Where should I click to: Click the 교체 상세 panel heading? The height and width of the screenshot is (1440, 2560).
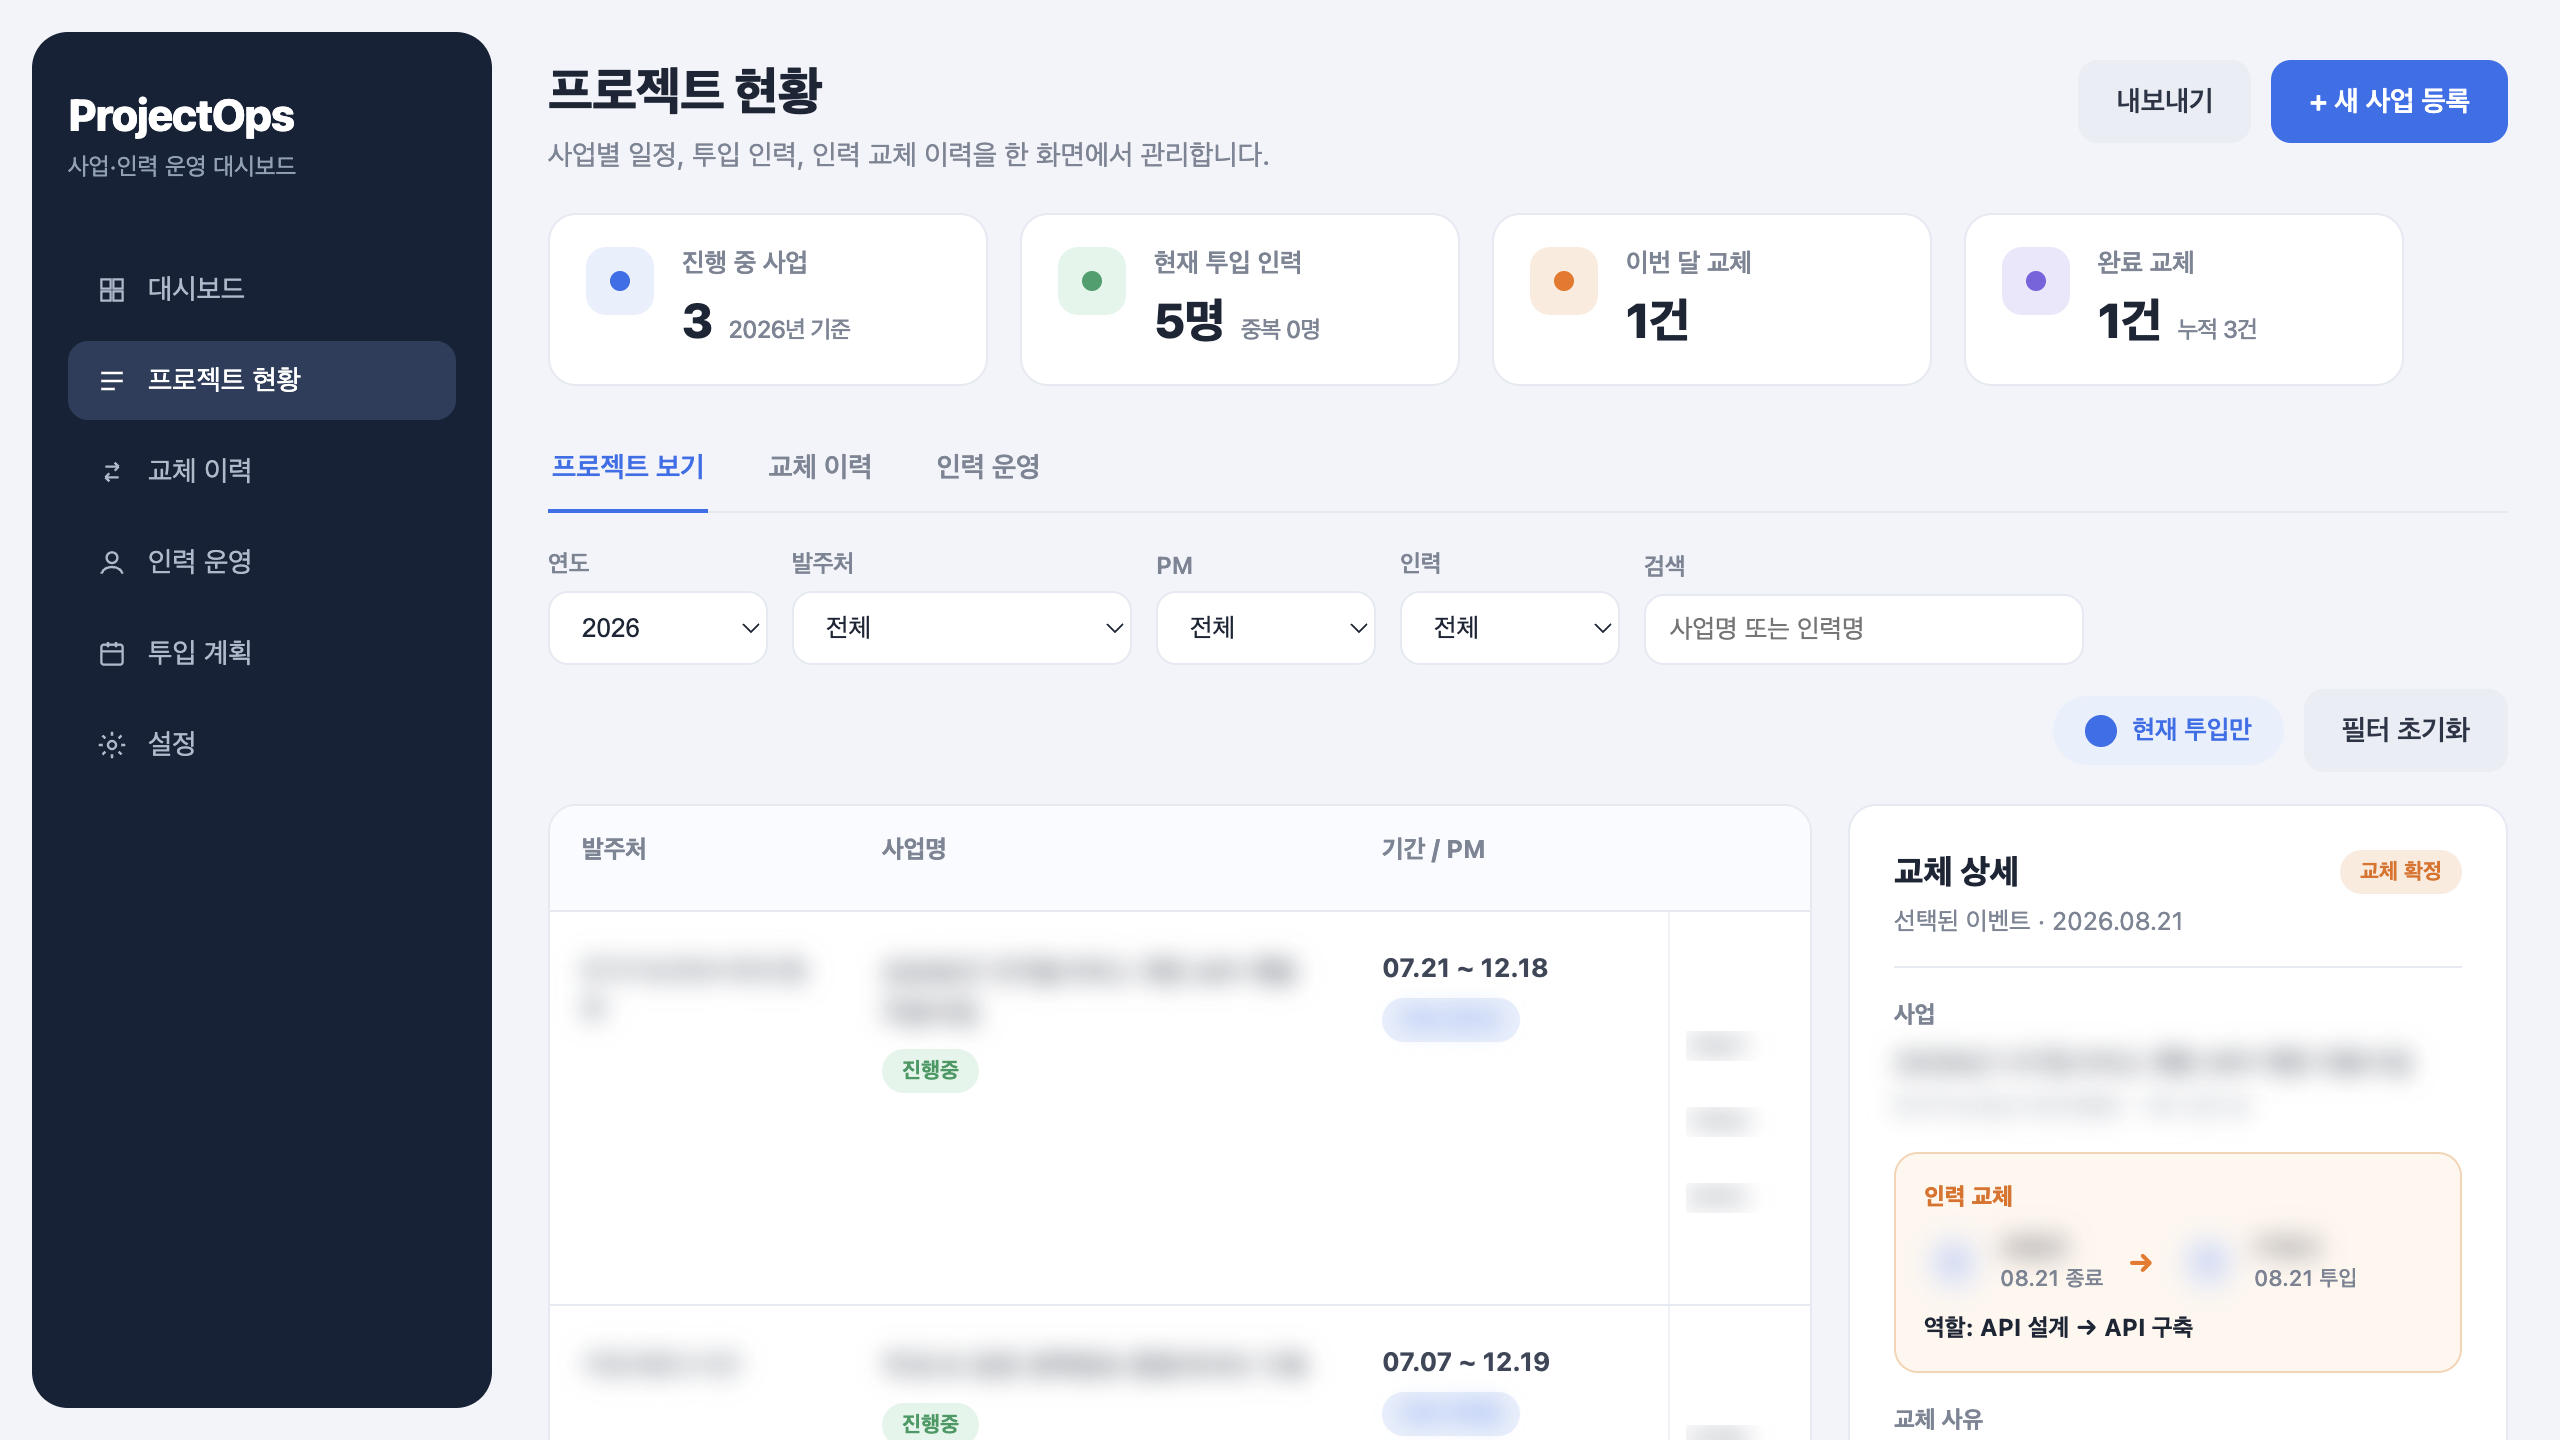(x=1956, y=871)
